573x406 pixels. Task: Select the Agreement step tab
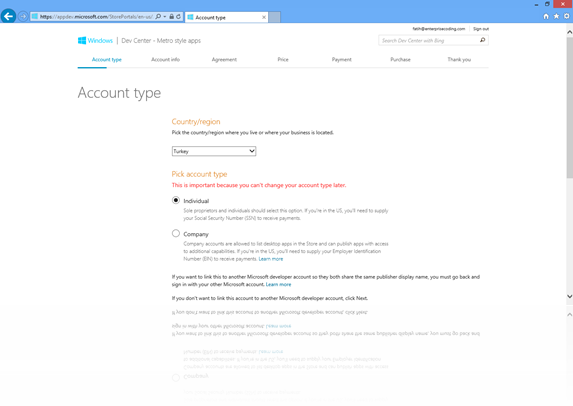pos(224,60)
